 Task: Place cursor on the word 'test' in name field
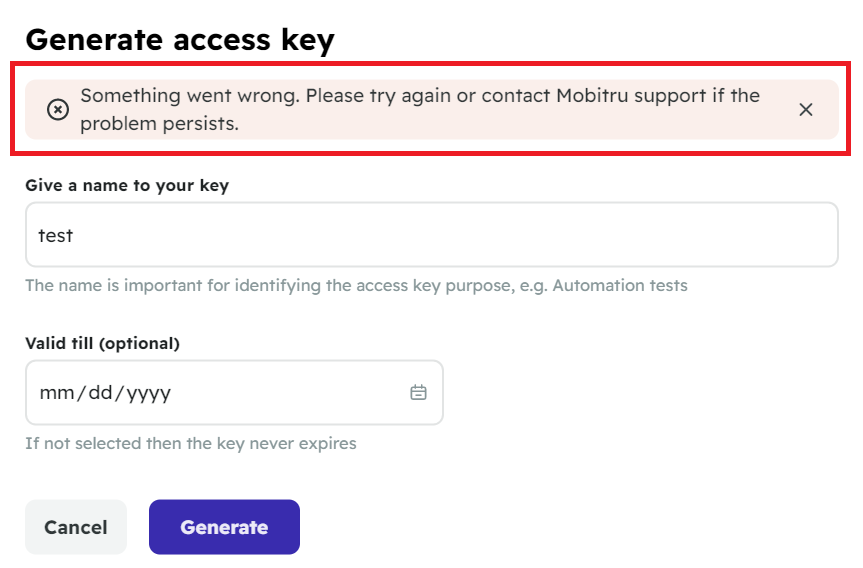click(x=56, y=236)
